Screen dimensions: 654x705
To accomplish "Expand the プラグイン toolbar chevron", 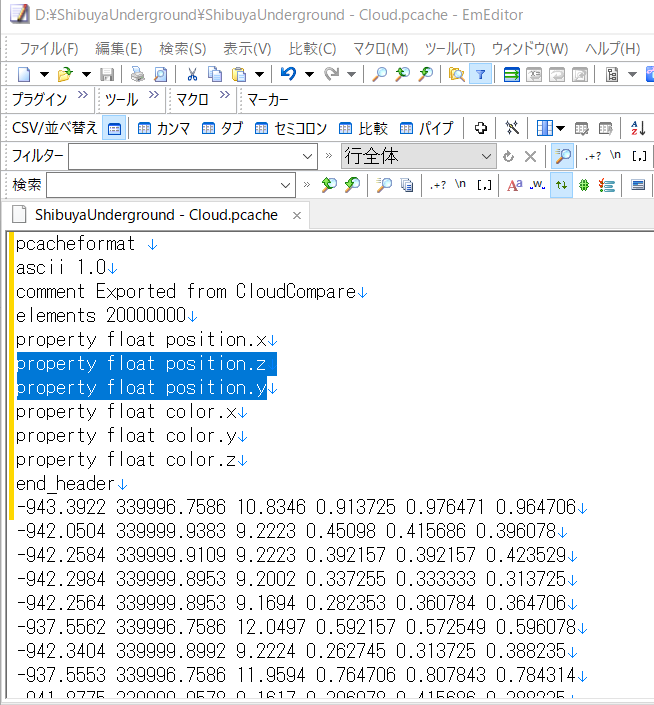I will (x=83, y=95).
